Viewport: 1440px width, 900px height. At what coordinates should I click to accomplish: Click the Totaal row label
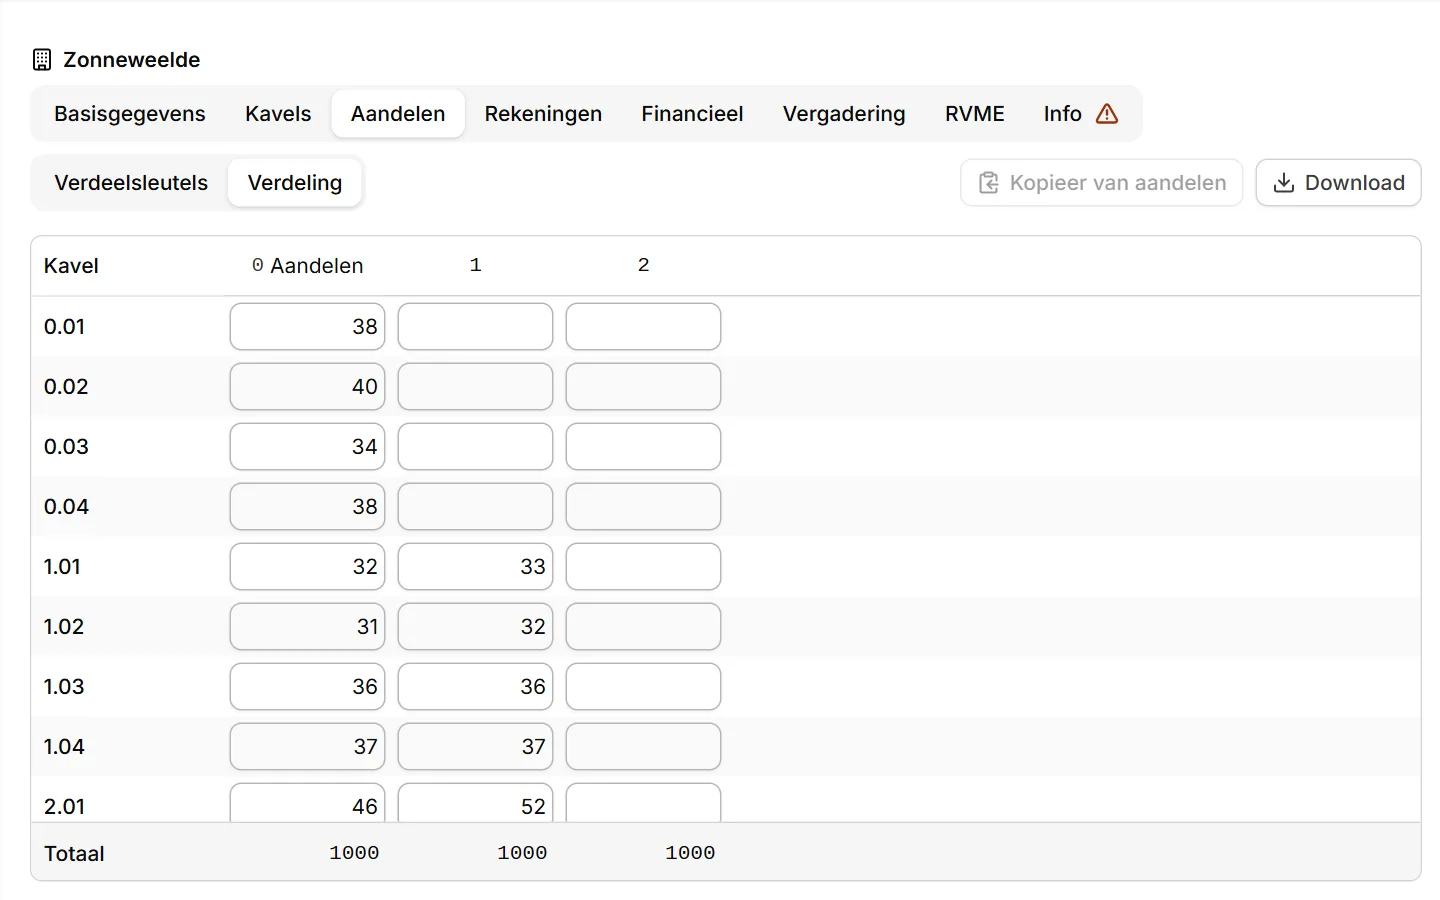point(74,854)
